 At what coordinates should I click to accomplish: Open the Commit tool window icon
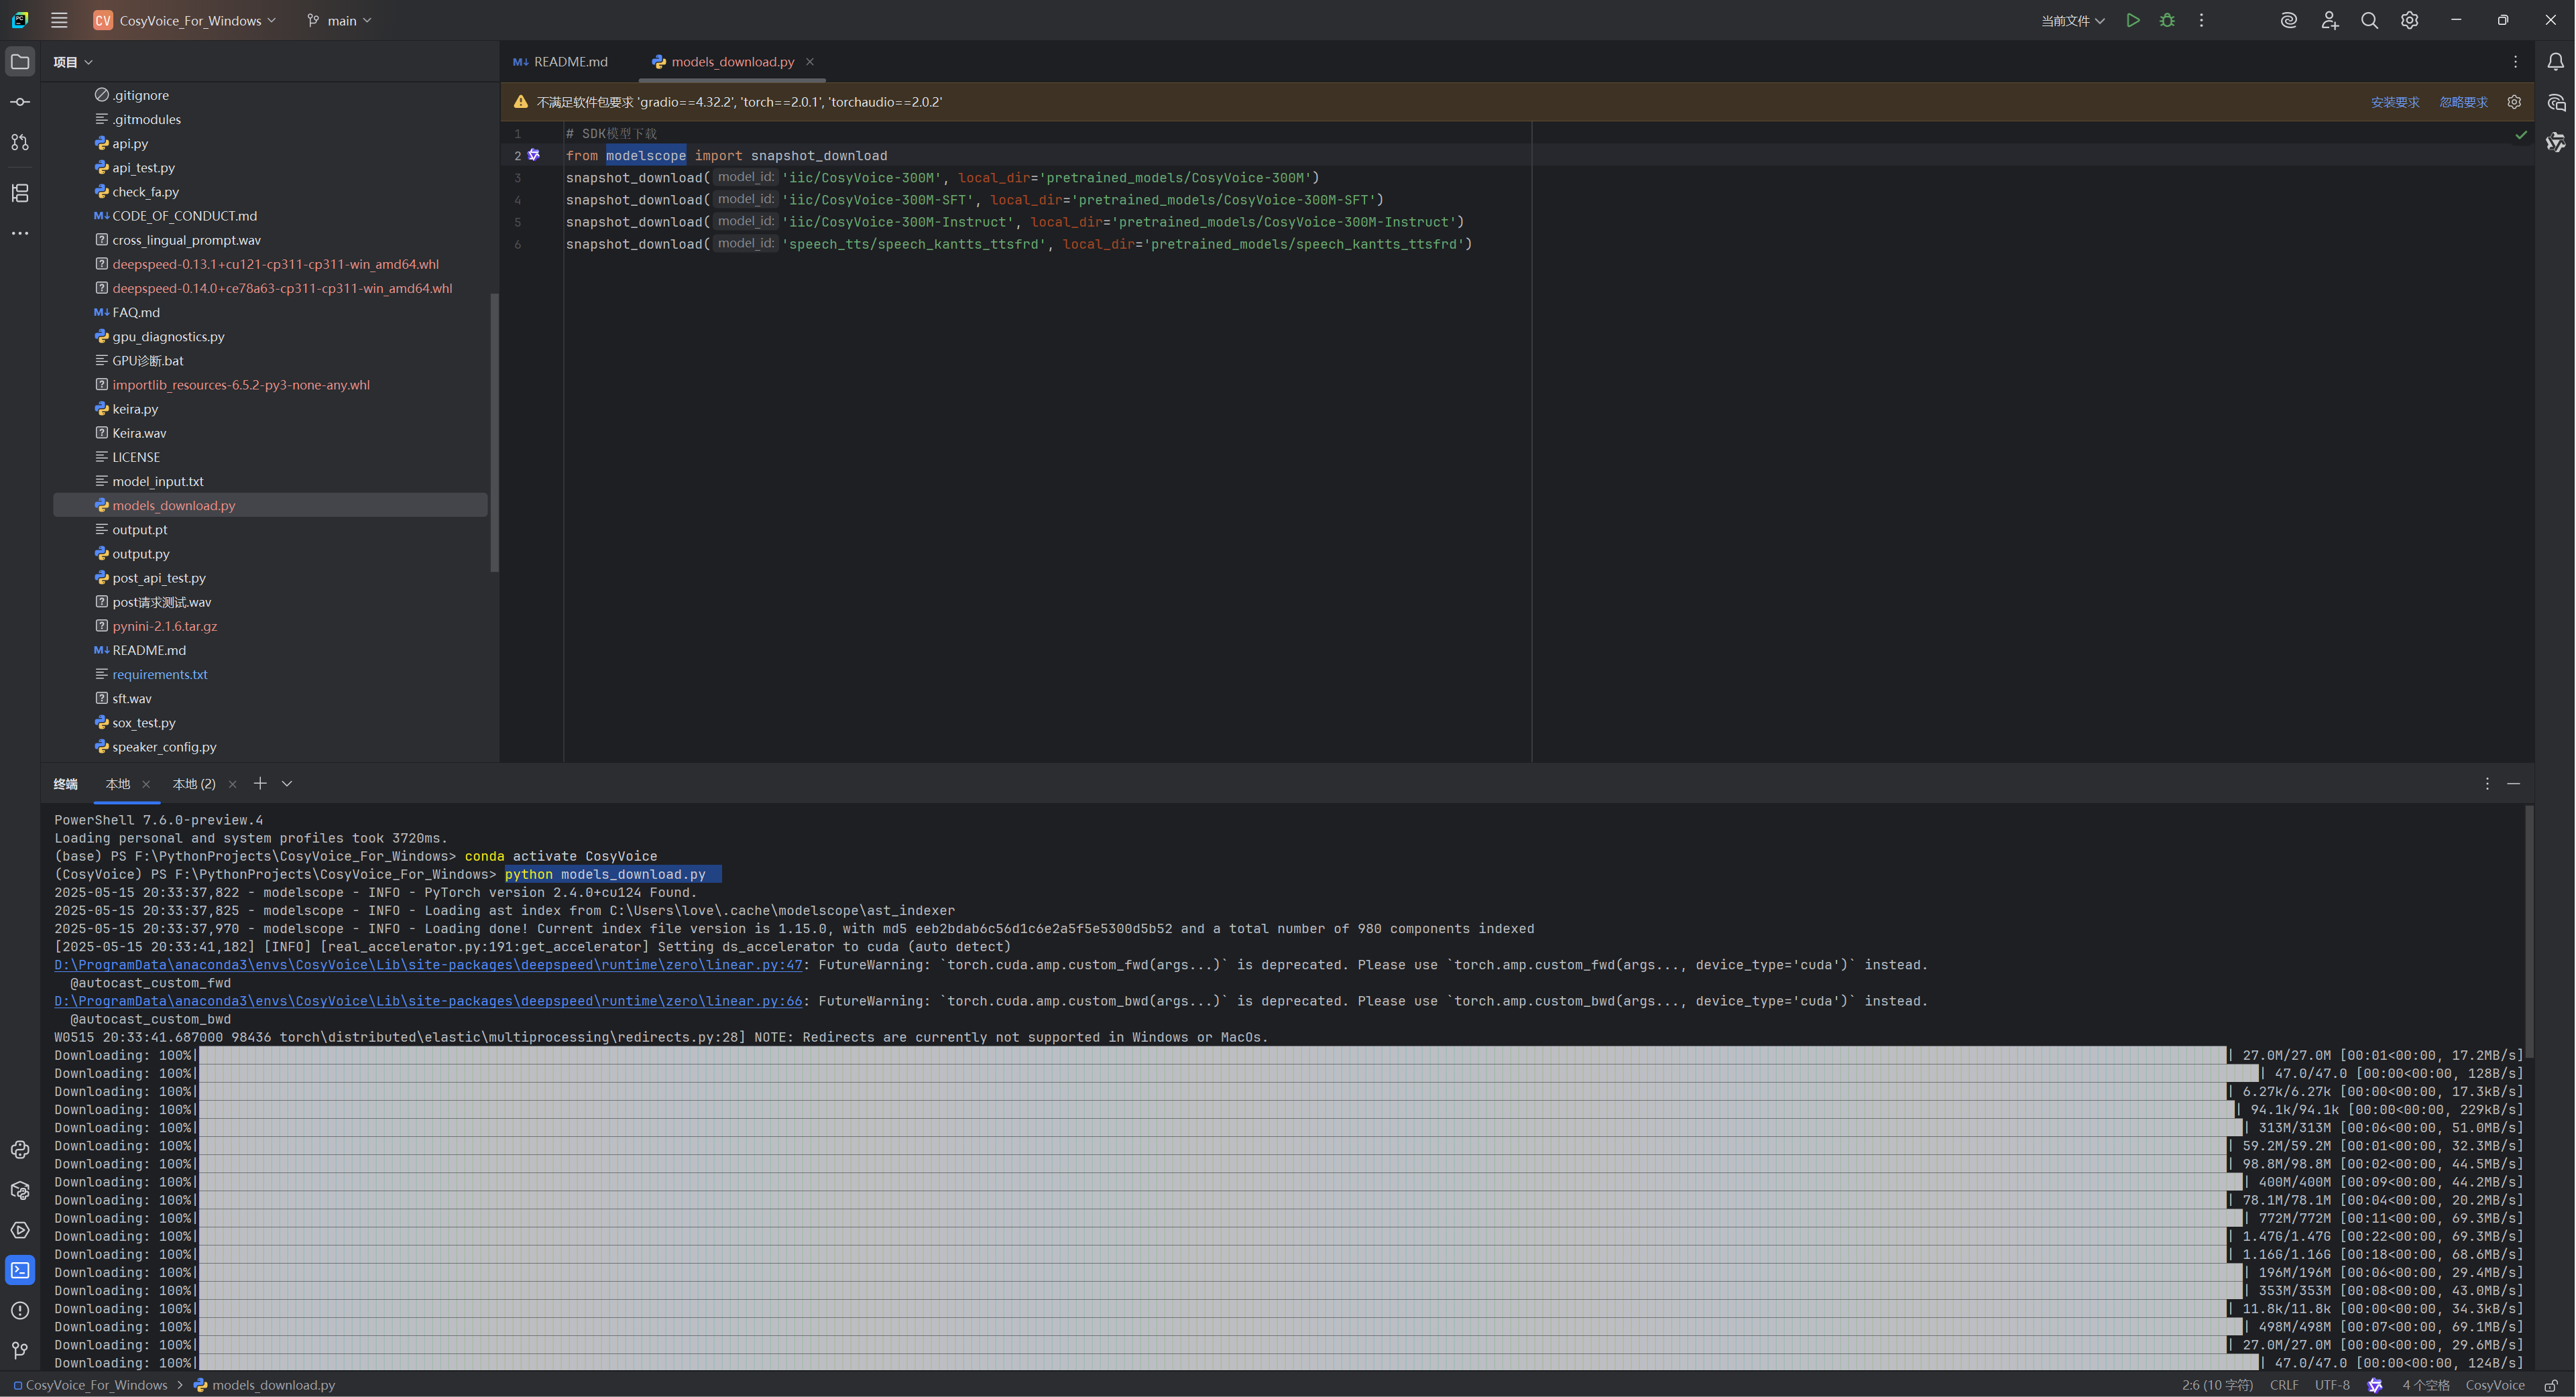[20, 102]
